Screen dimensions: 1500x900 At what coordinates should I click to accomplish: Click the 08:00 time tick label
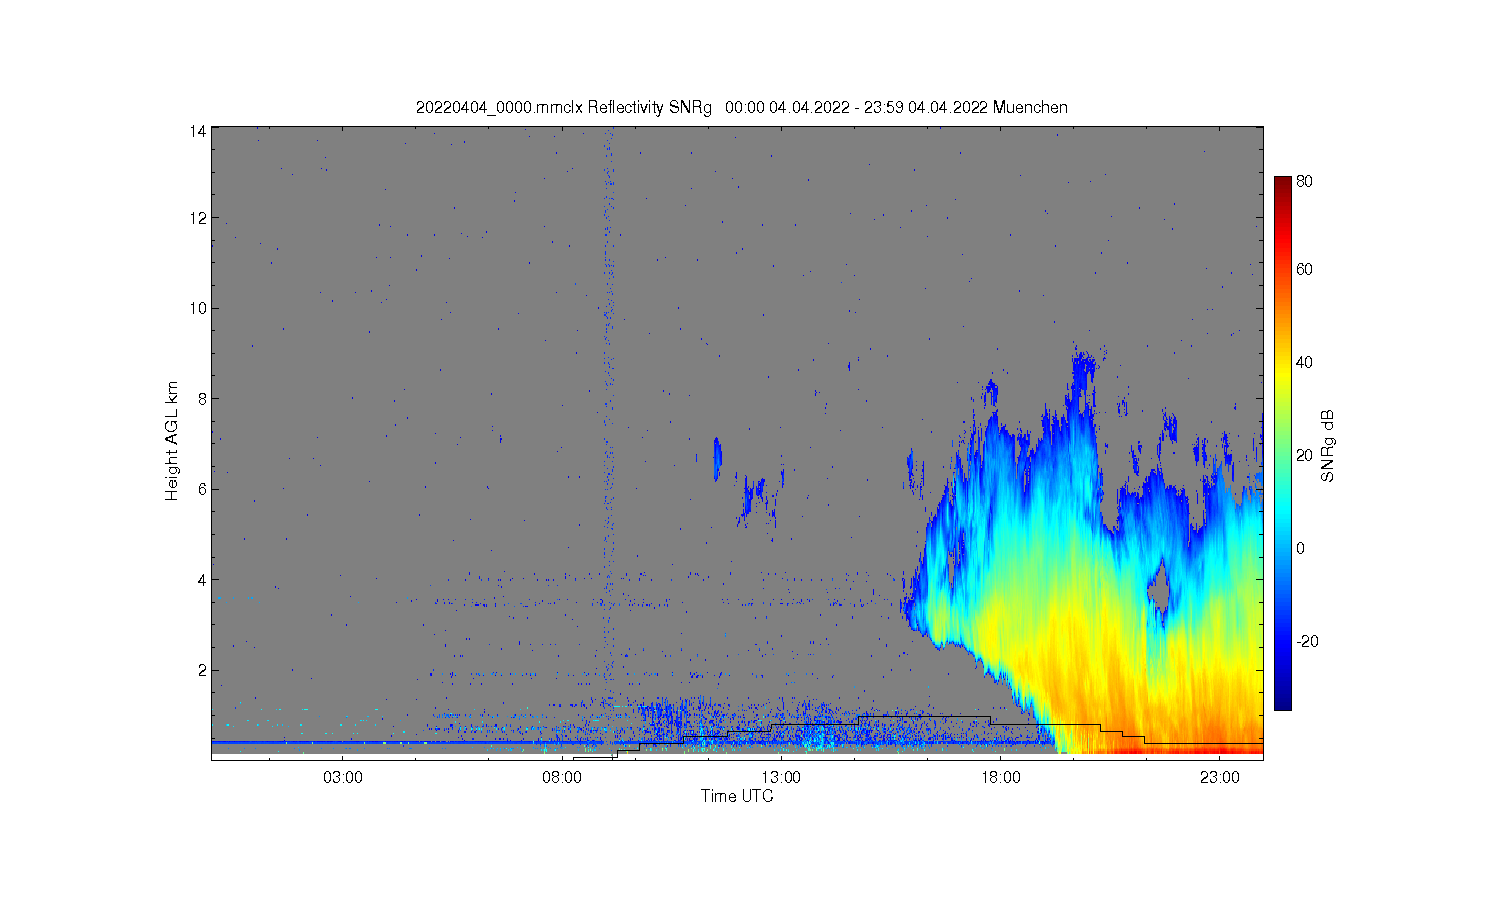[562, 778]
